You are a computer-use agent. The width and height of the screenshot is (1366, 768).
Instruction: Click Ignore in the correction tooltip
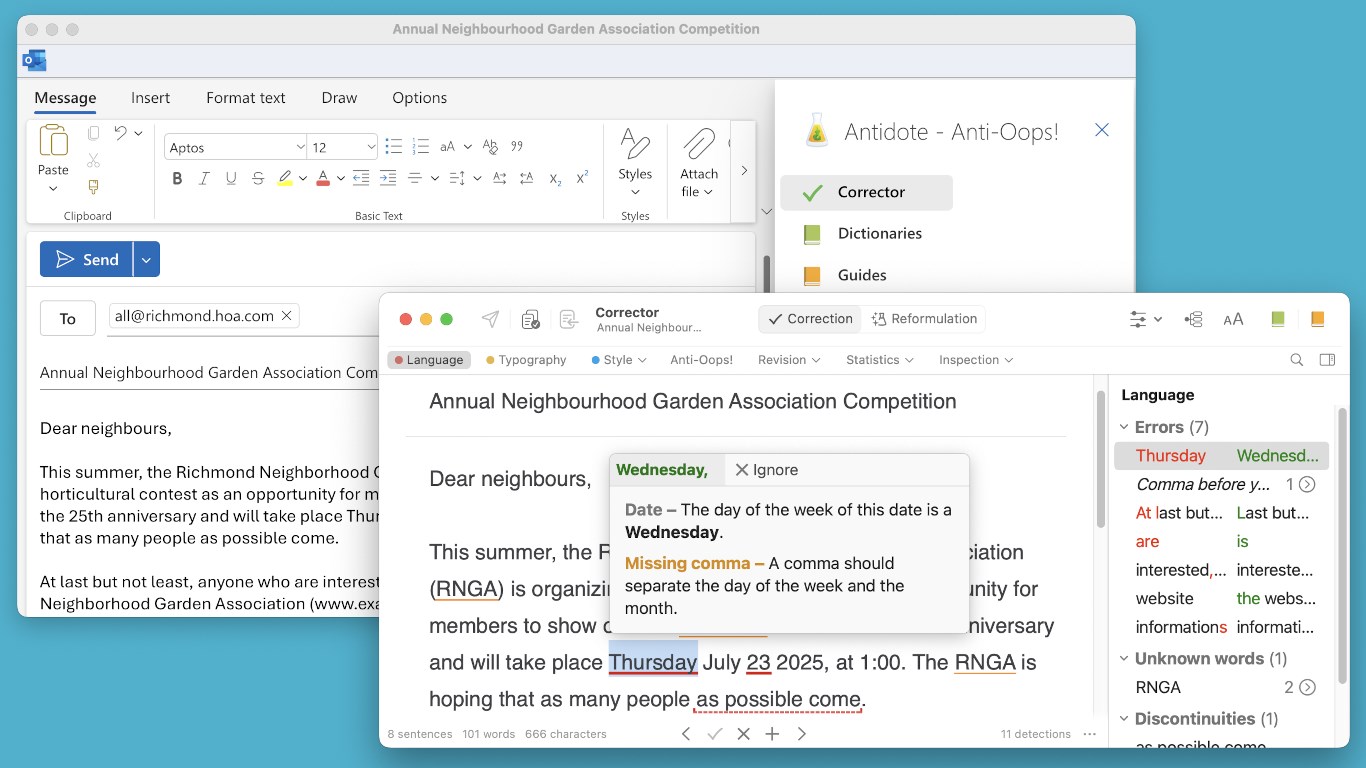pos(766,470)
